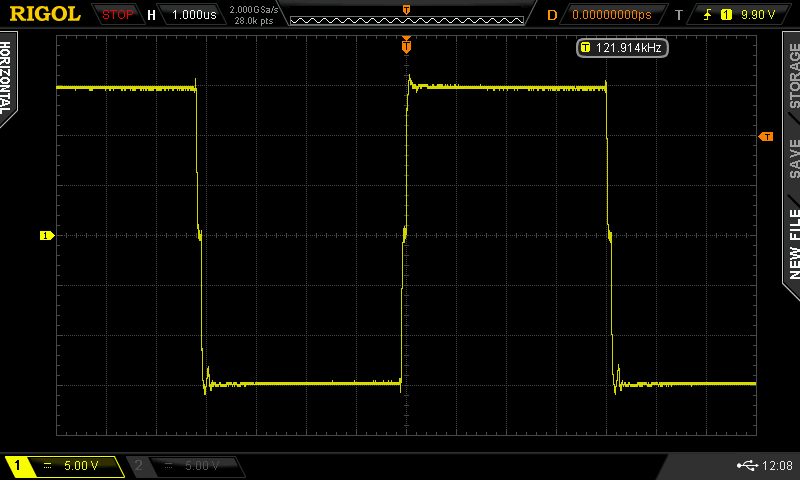The width and height of the screenshot is (800, 480).
Task: Click the red STOP status indicator
Action: 117,15
